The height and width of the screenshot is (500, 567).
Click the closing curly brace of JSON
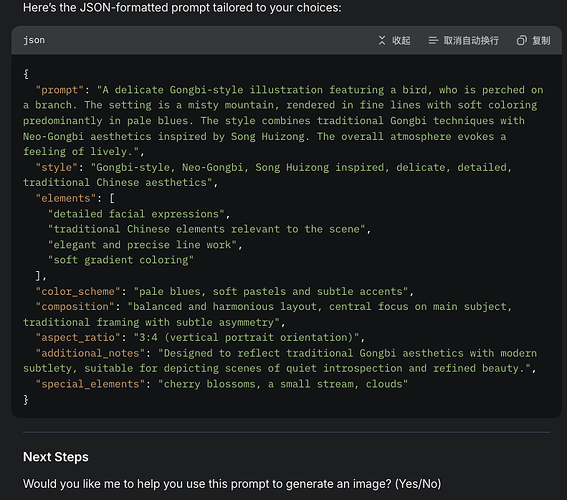(x=26, y=399)
